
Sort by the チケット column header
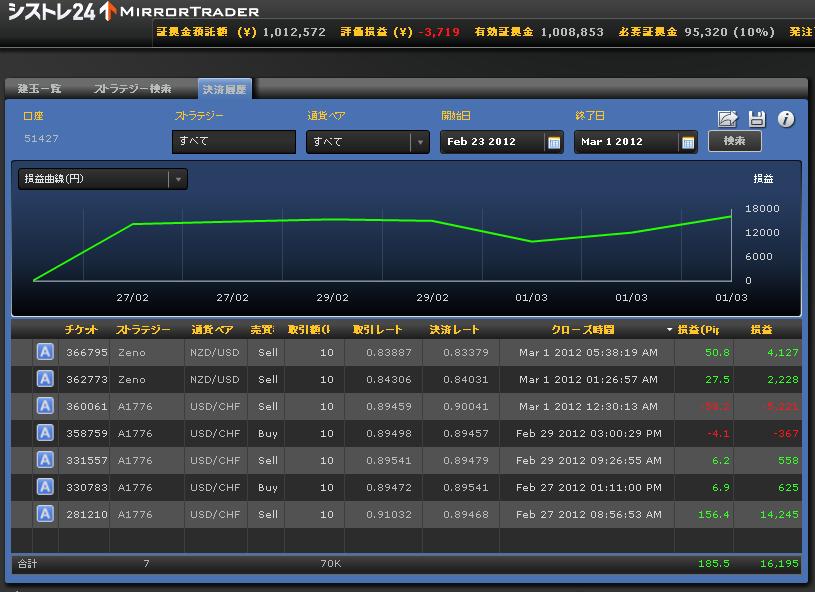tap(81, 330)
